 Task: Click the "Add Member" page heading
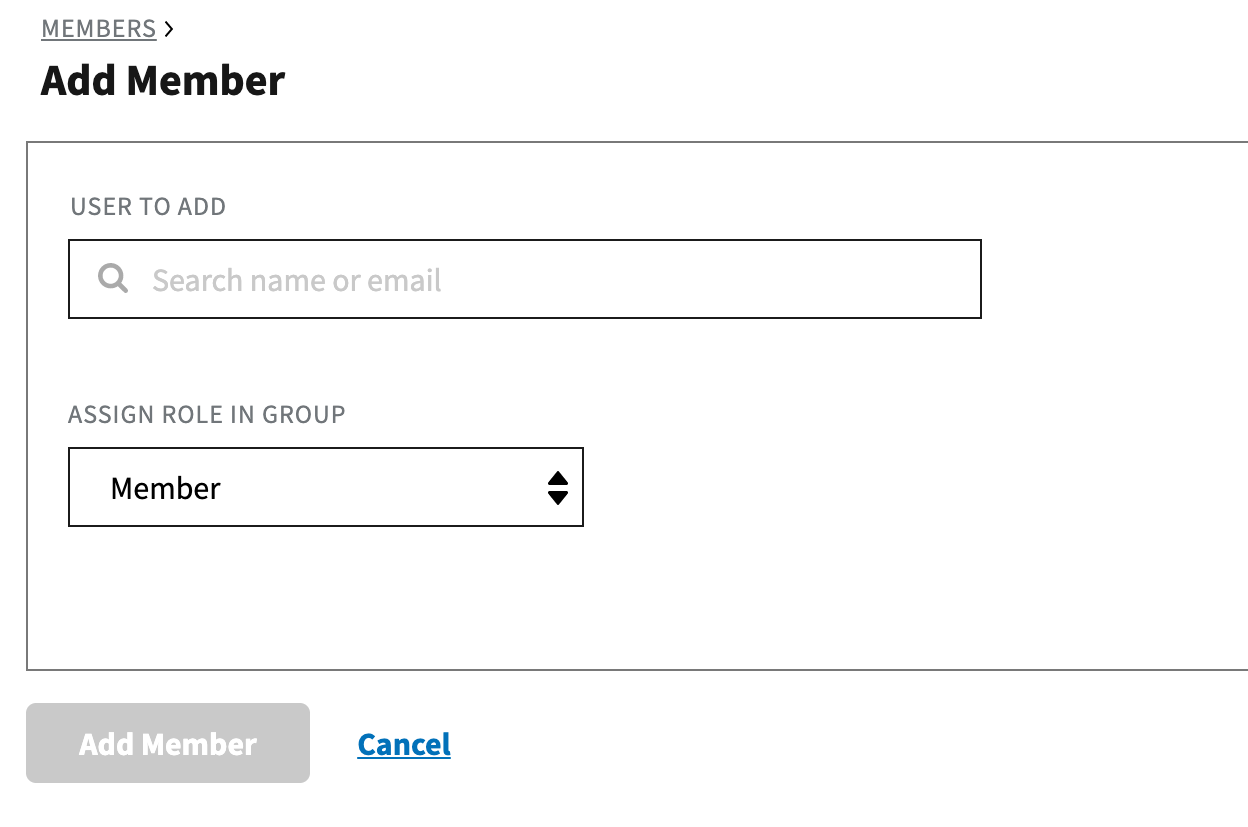click(163, 81)
